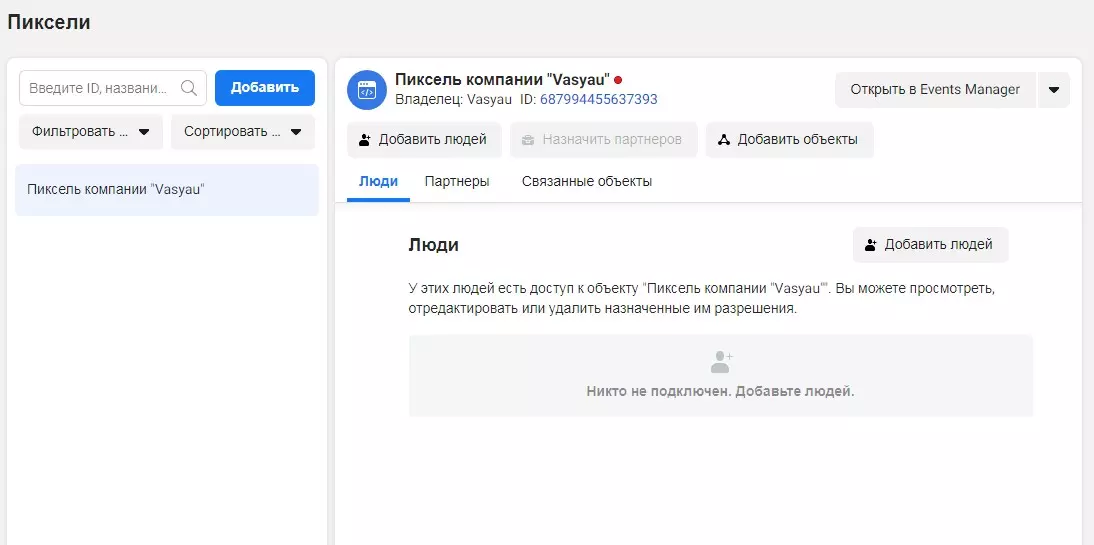Click the red status dot beside pixel name

click(x=618, y=80)
